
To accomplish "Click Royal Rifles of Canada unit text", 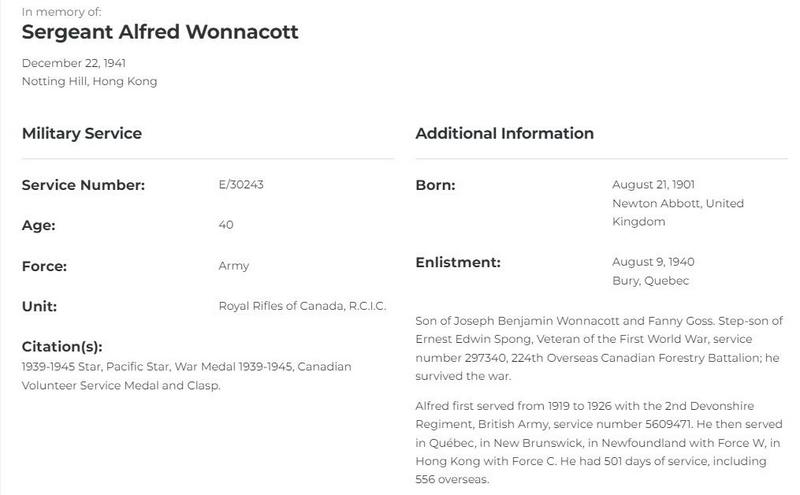I will pyautogui.click(x=303, y=306).
